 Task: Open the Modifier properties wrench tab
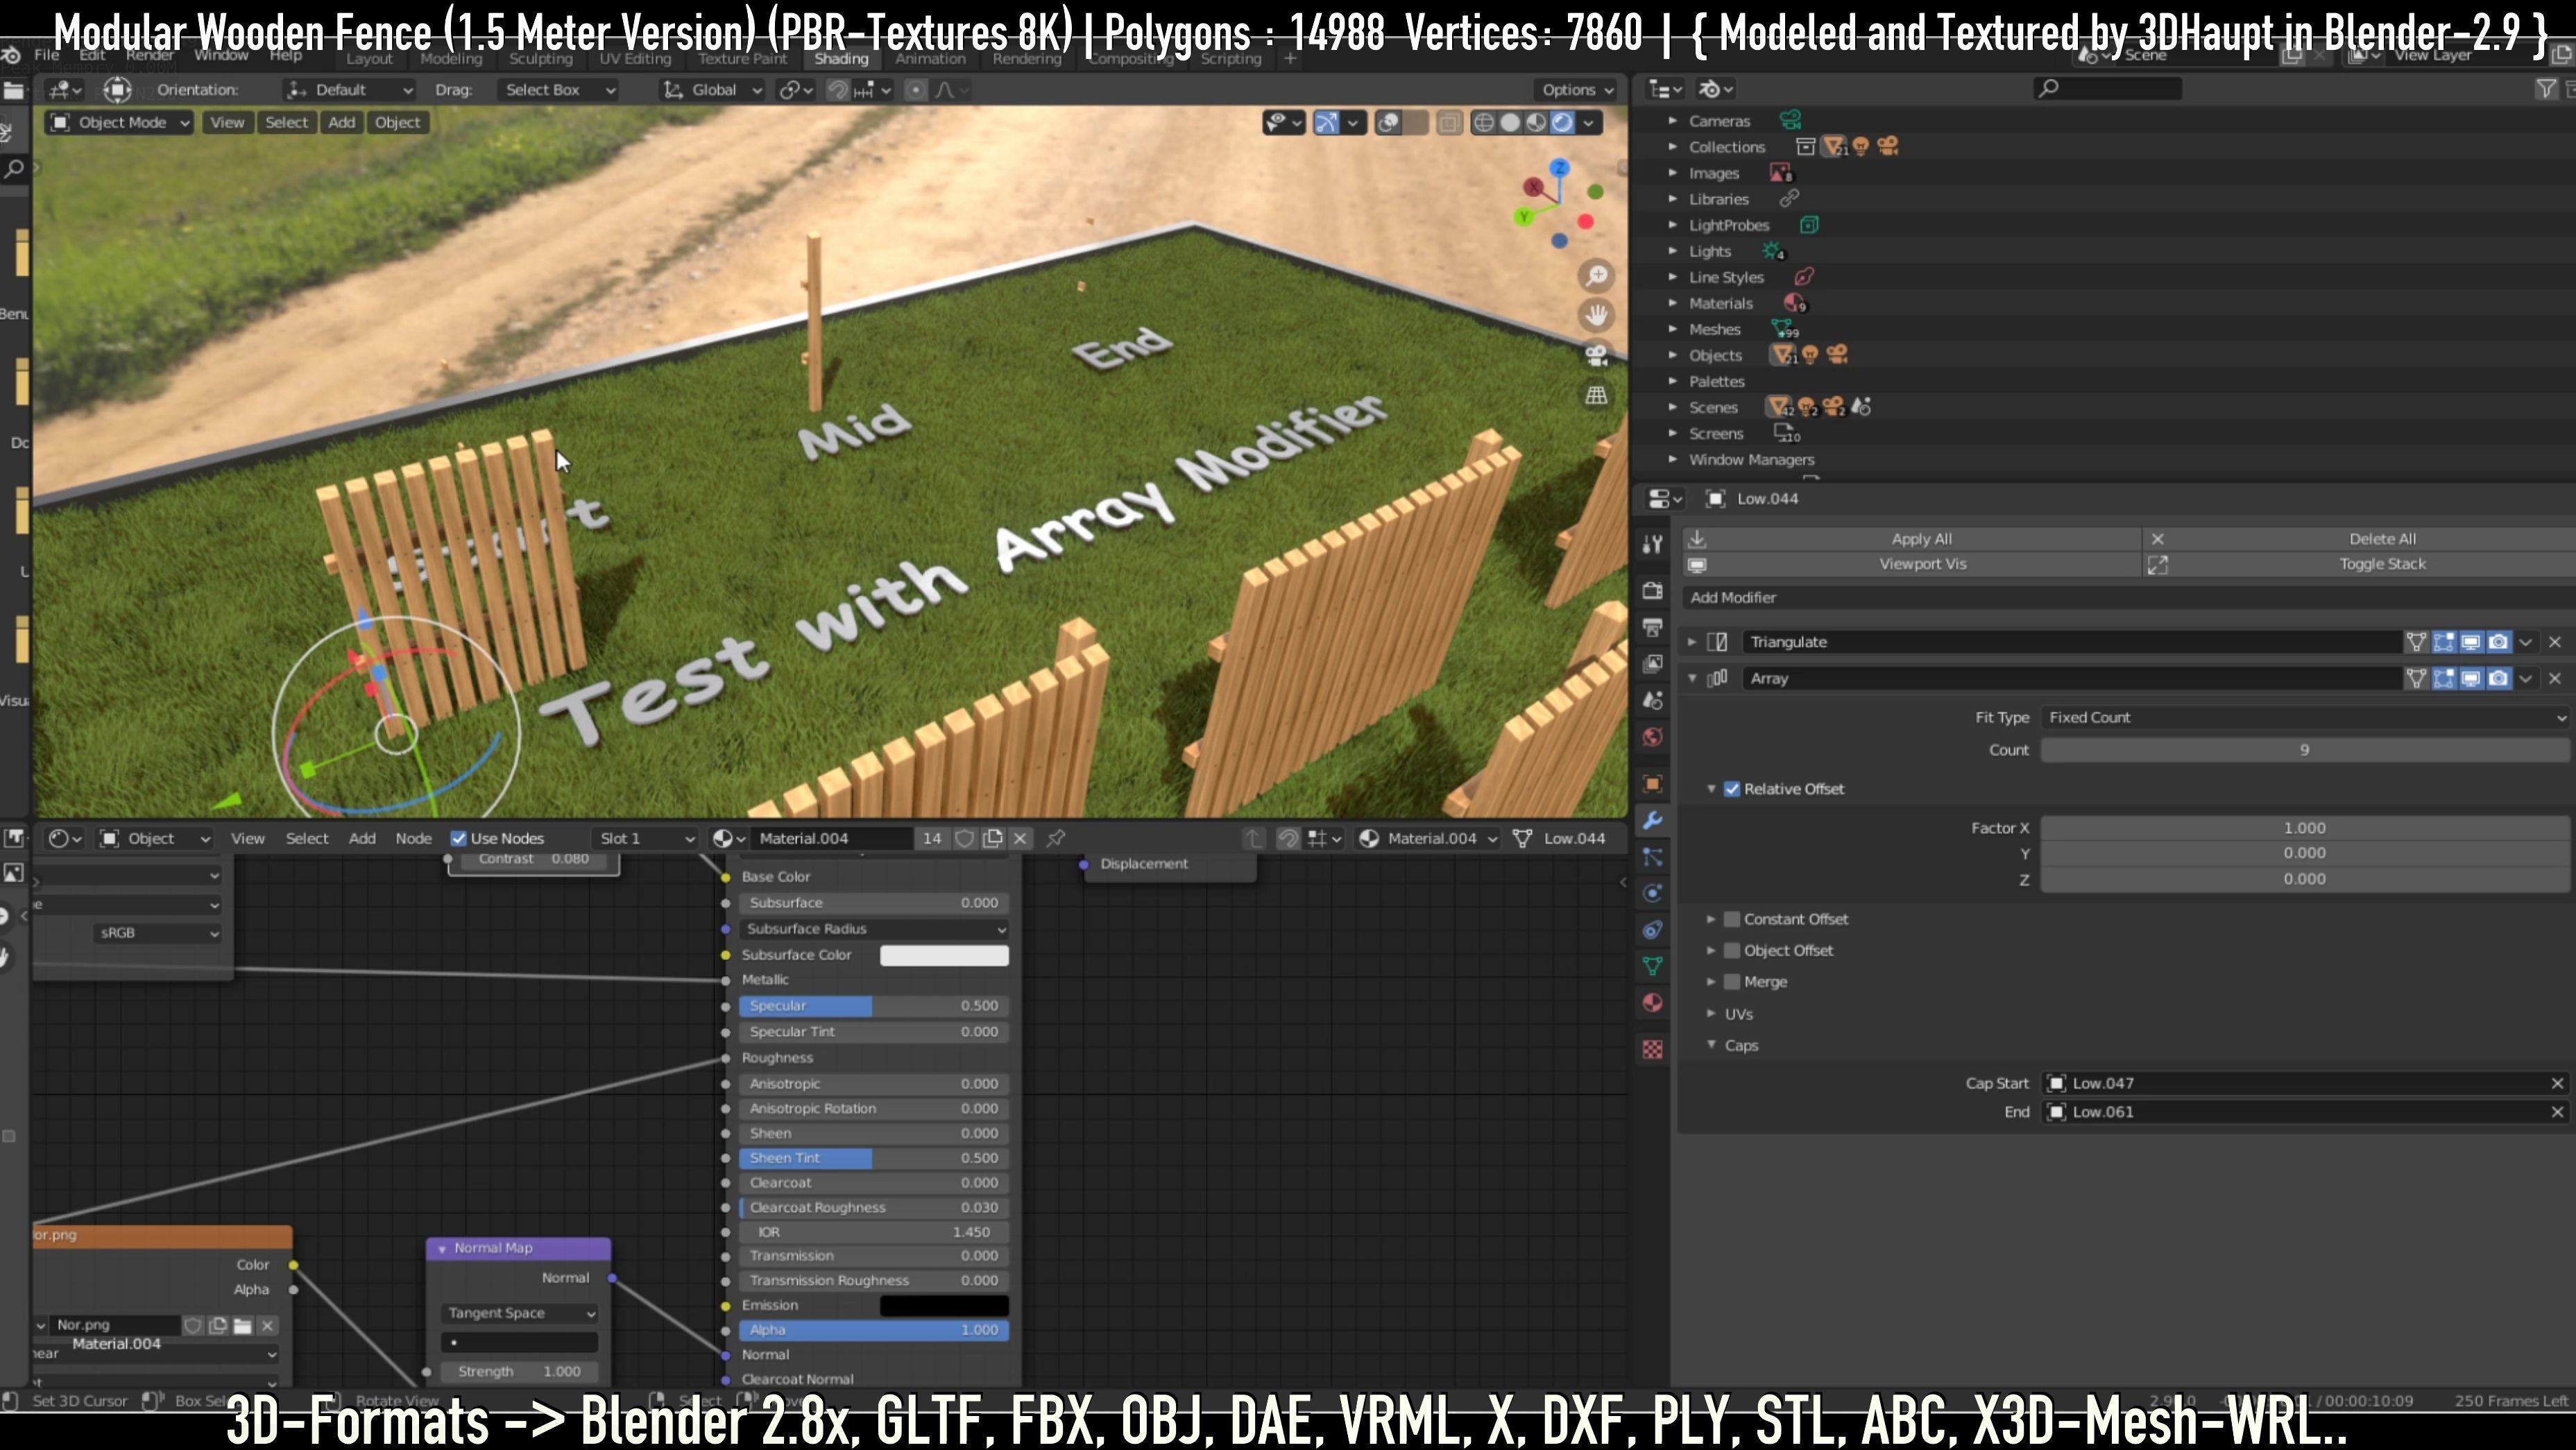[1652, 820]
